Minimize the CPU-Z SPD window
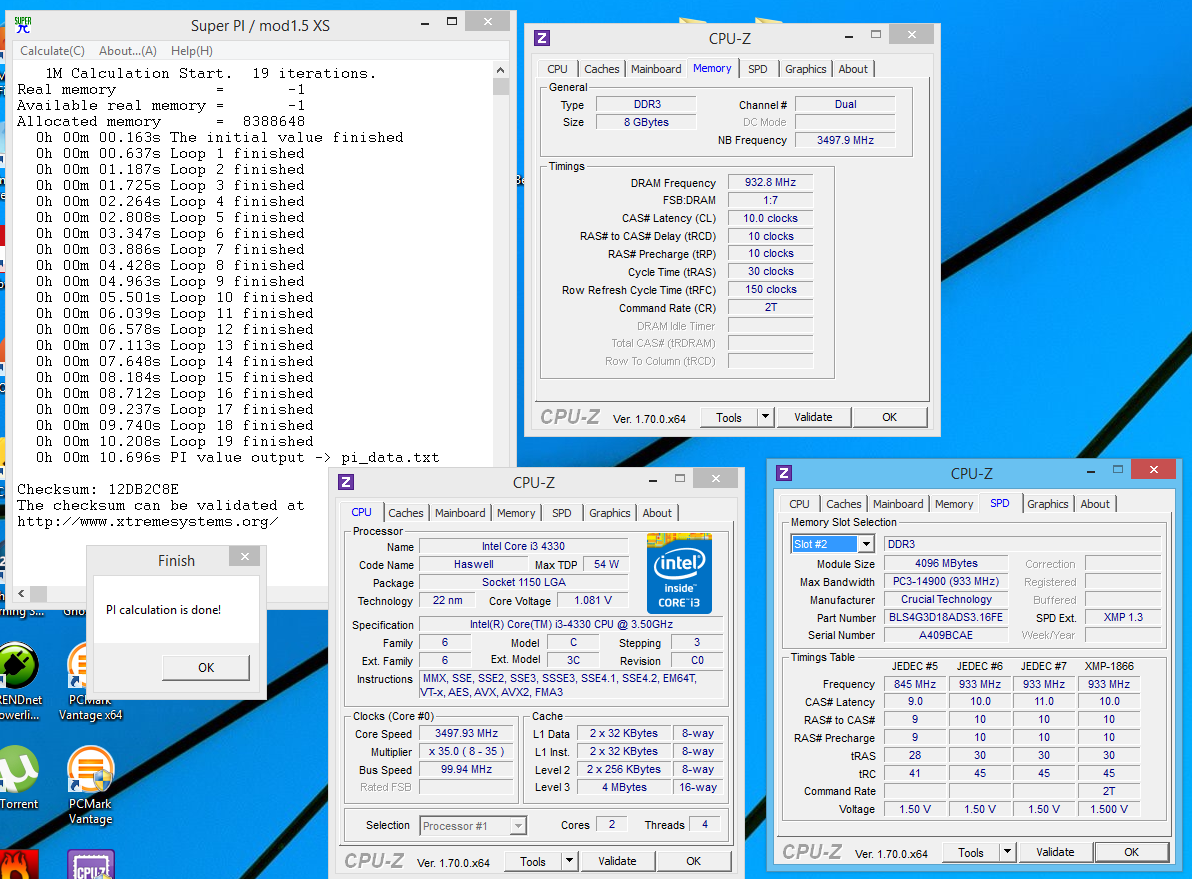The image size is (1192, 879). point(1091,471)
